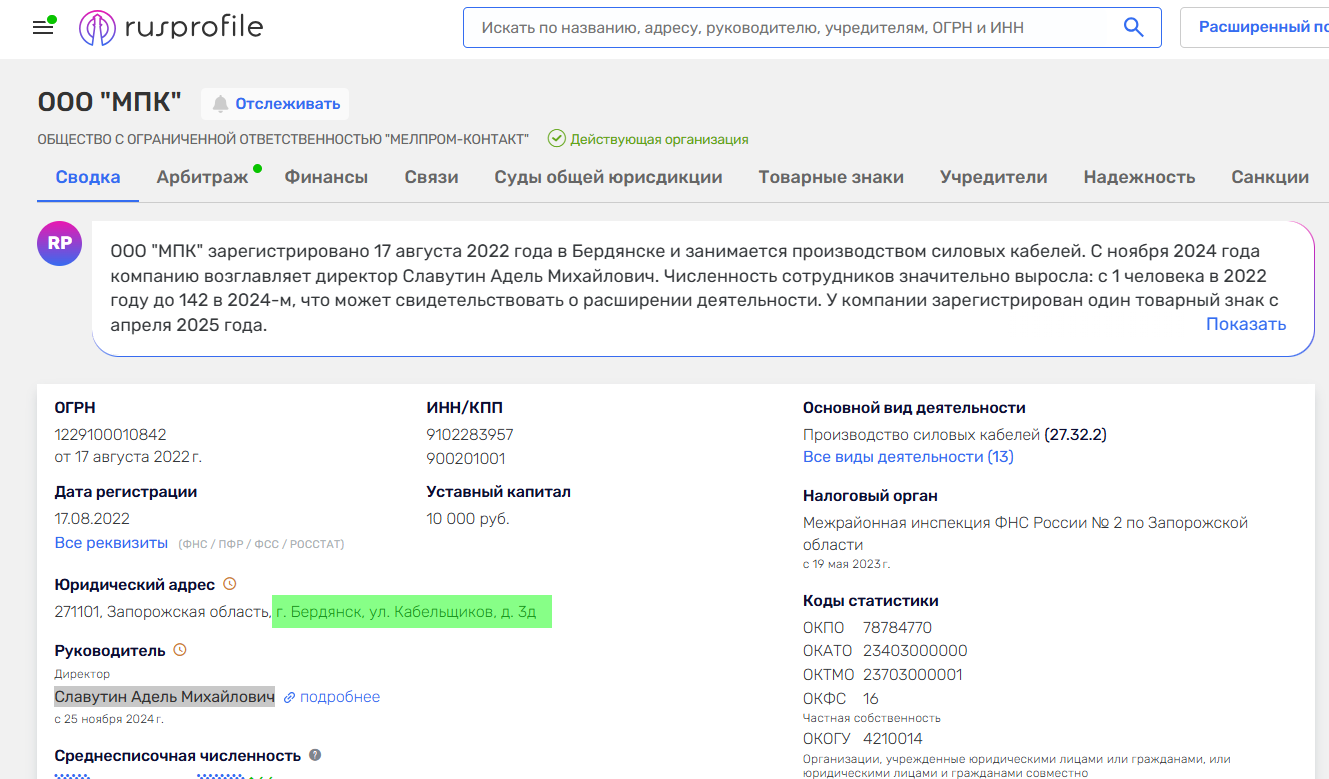Screen dimensions: 1329x779
Task: Click director name Славутин Адель Михайлович
Action: coord(164,697)
